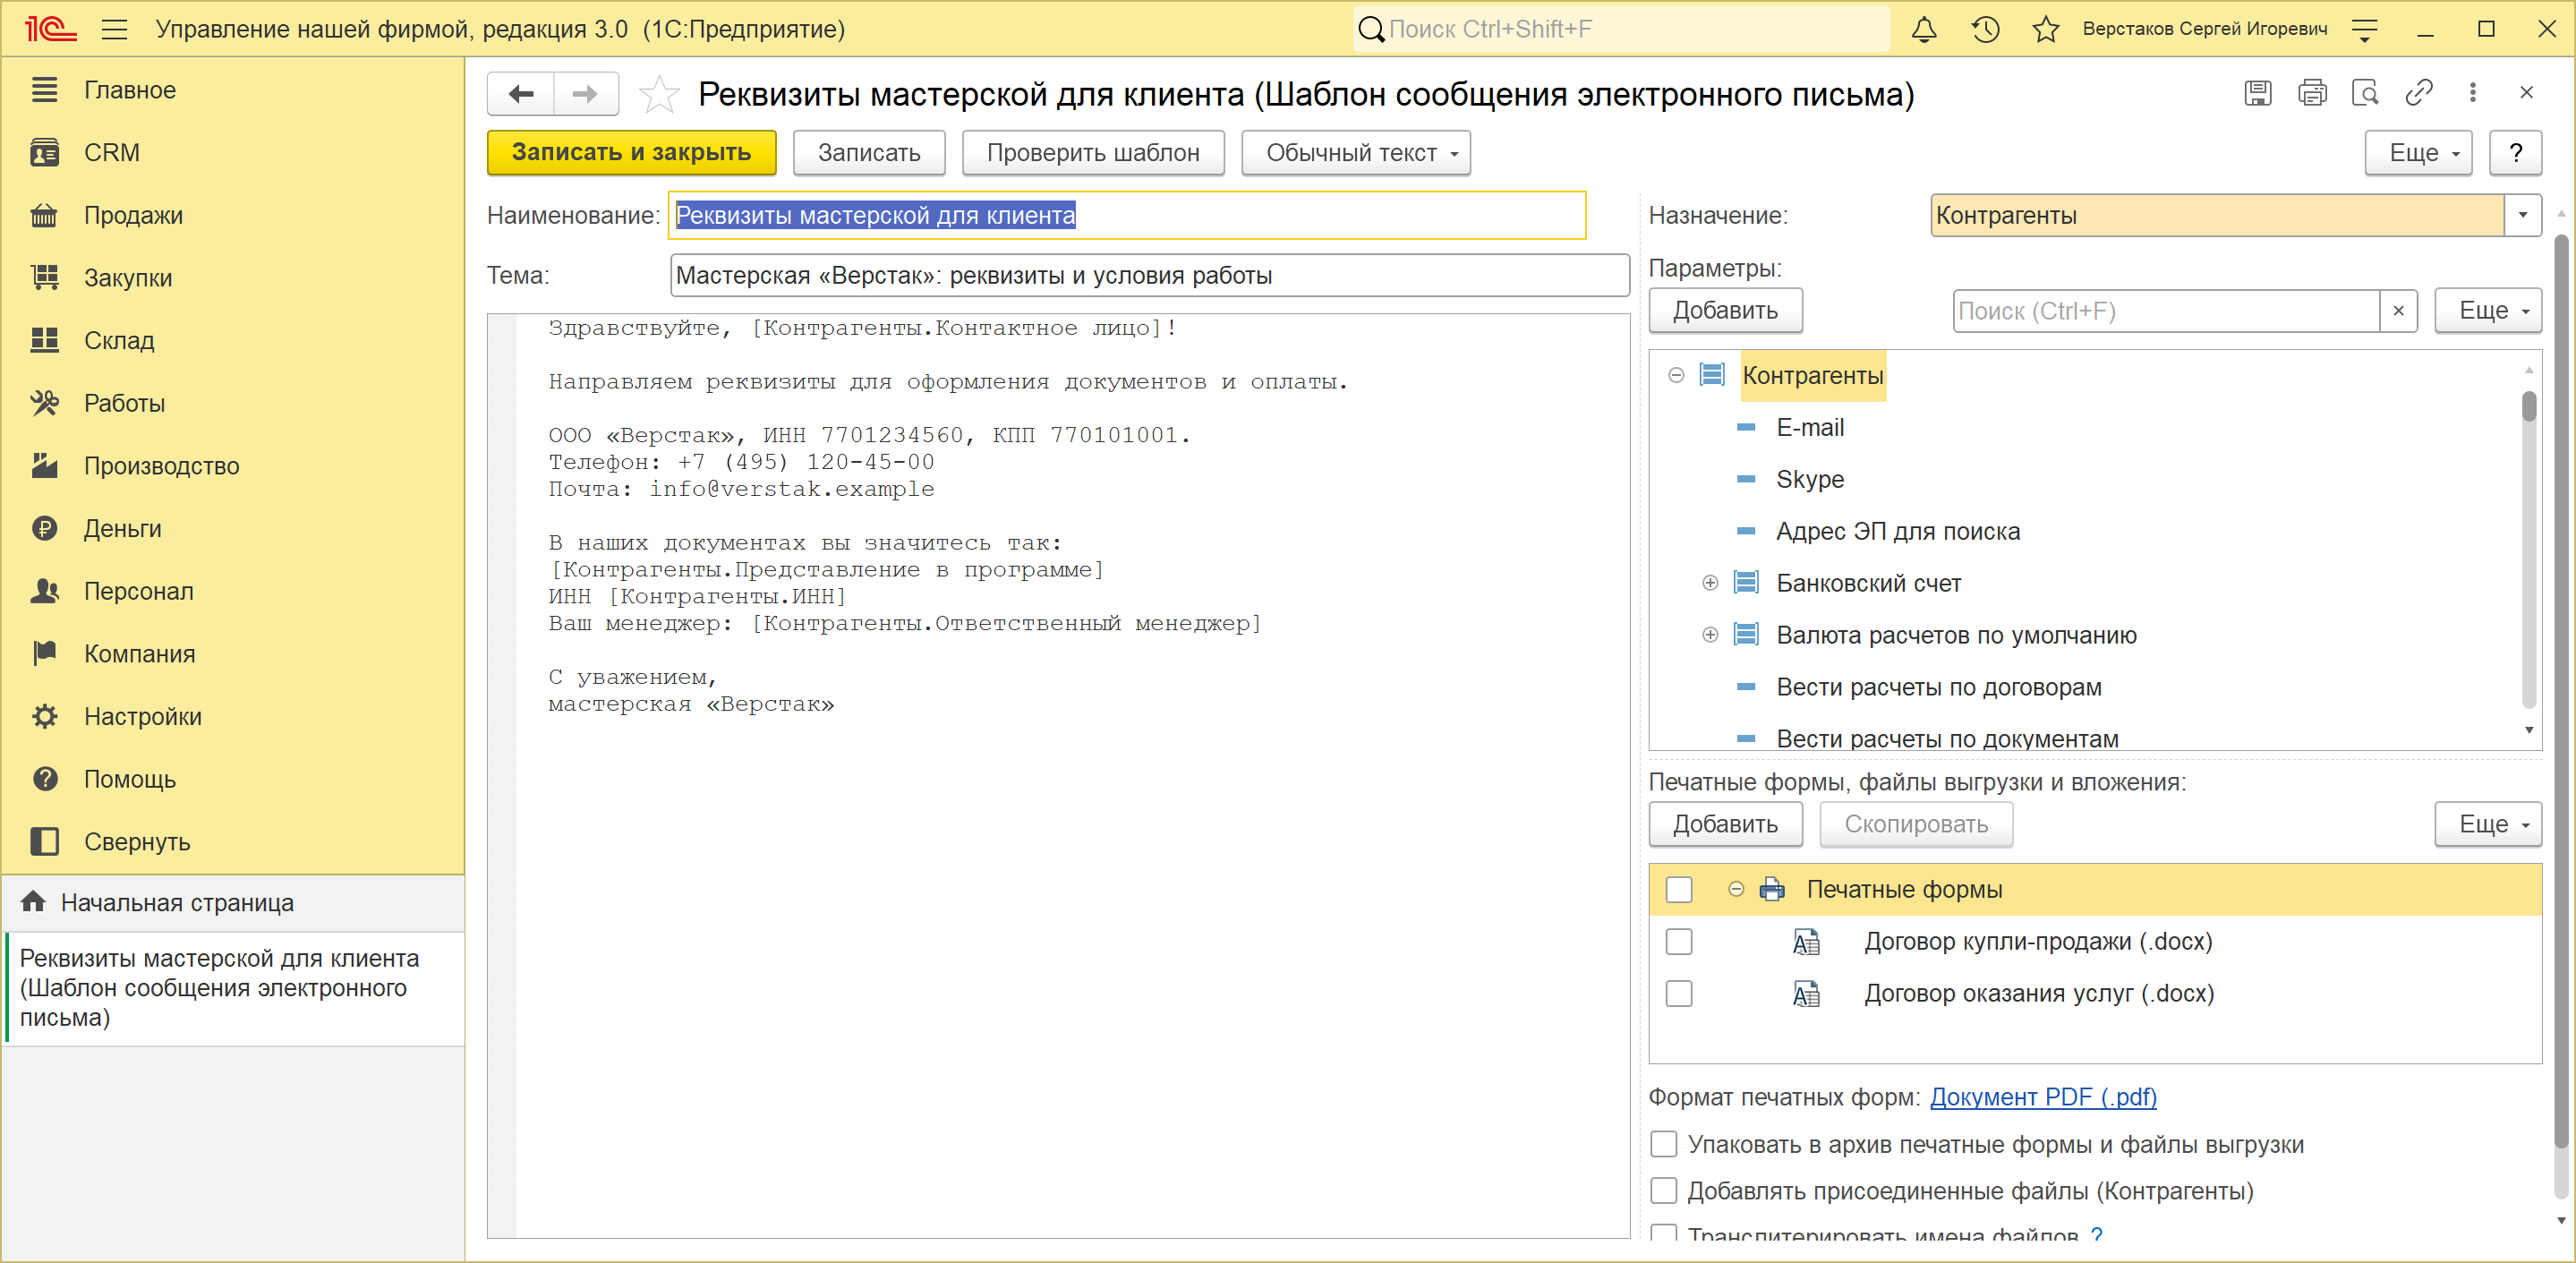Image resolution: width=2576 pixels, height=1263 pixels.
Task: Click the Настройки gear icon
Action: (x=44, y=717)
